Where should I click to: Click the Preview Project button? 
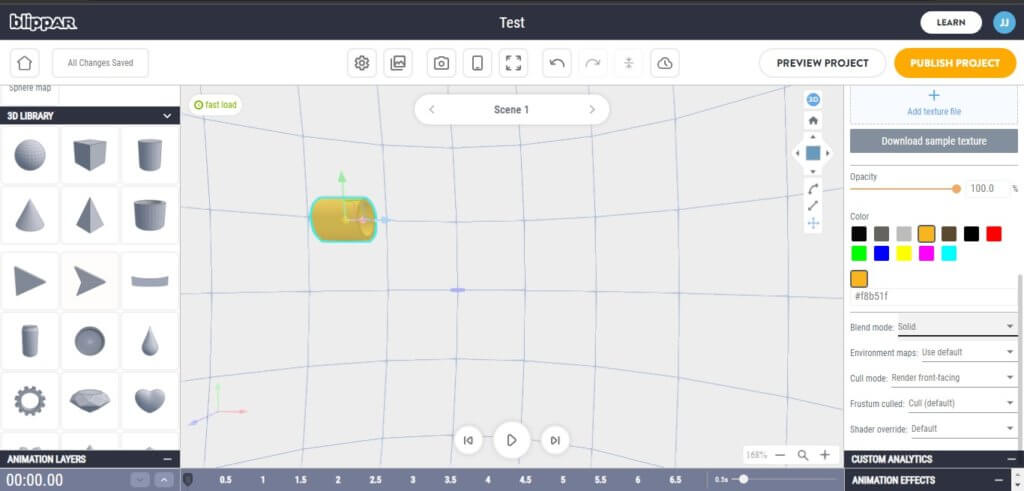[821, 63]
